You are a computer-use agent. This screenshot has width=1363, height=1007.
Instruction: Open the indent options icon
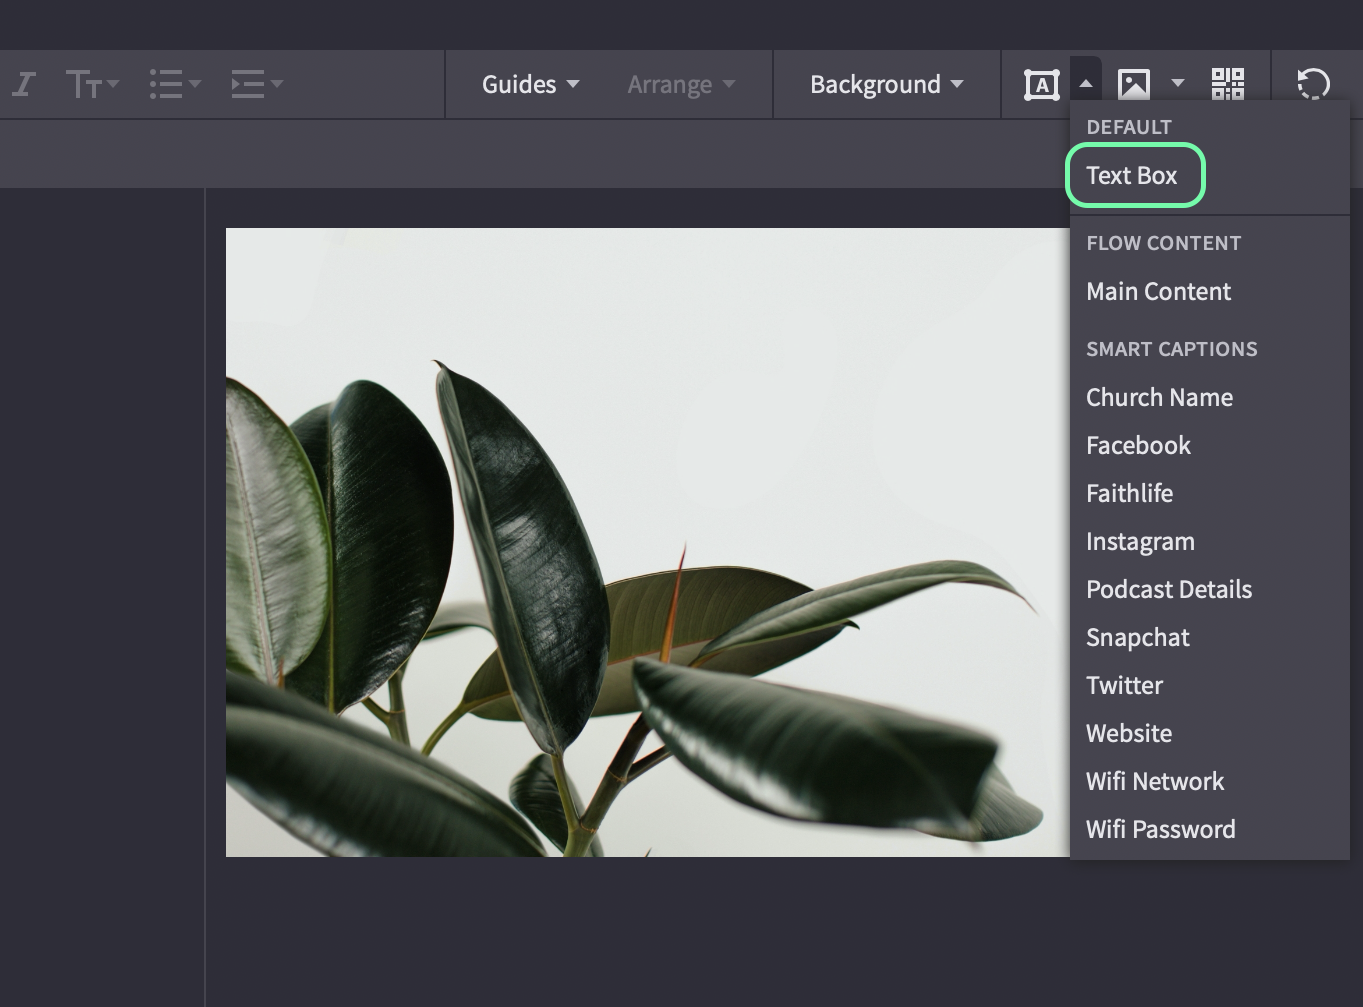(x=257, y=84)
